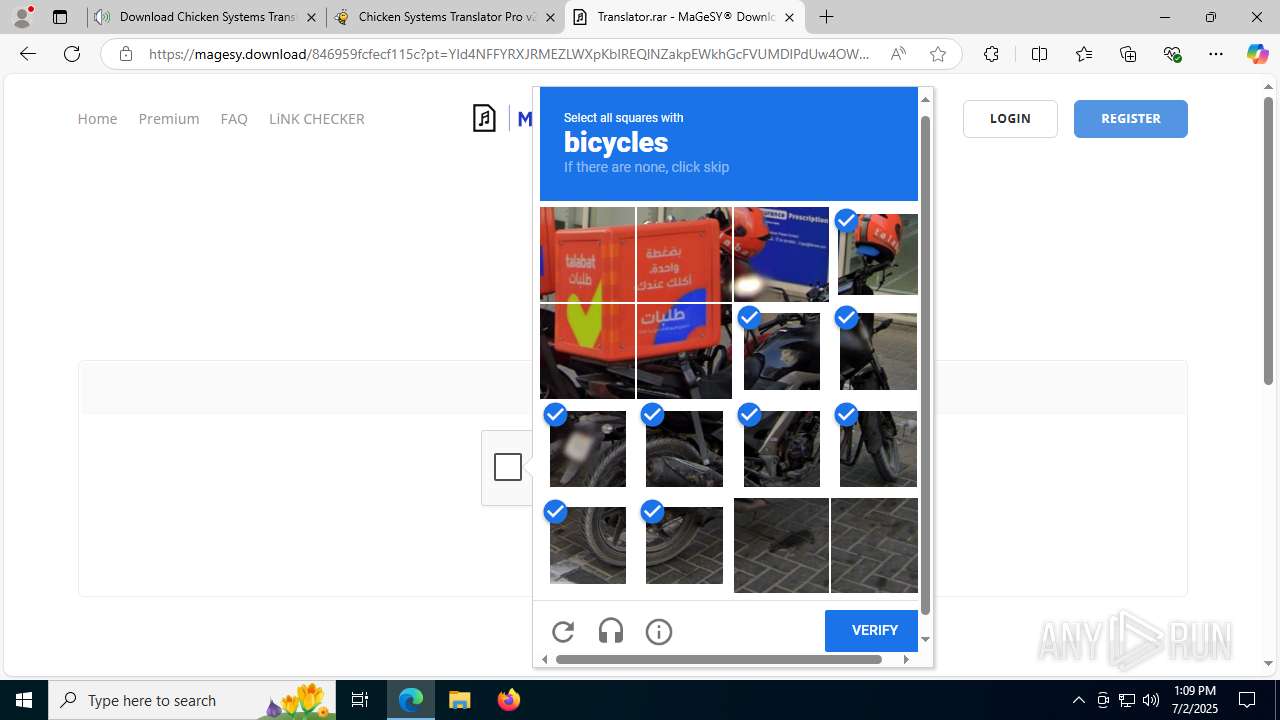
Task: Open the Collections icon
Action: click(1128, 54)
